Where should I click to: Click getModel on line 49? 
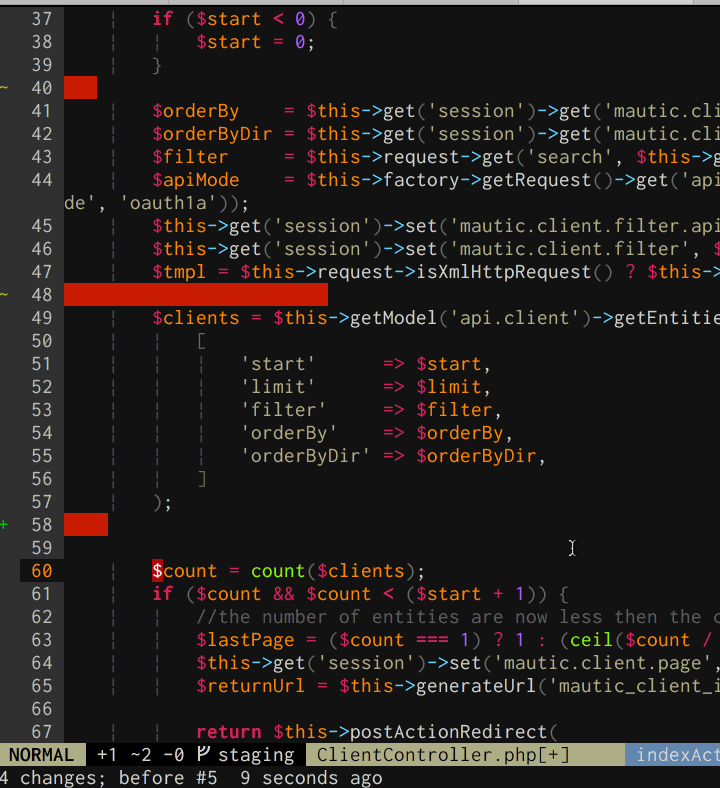pos(393,318)
